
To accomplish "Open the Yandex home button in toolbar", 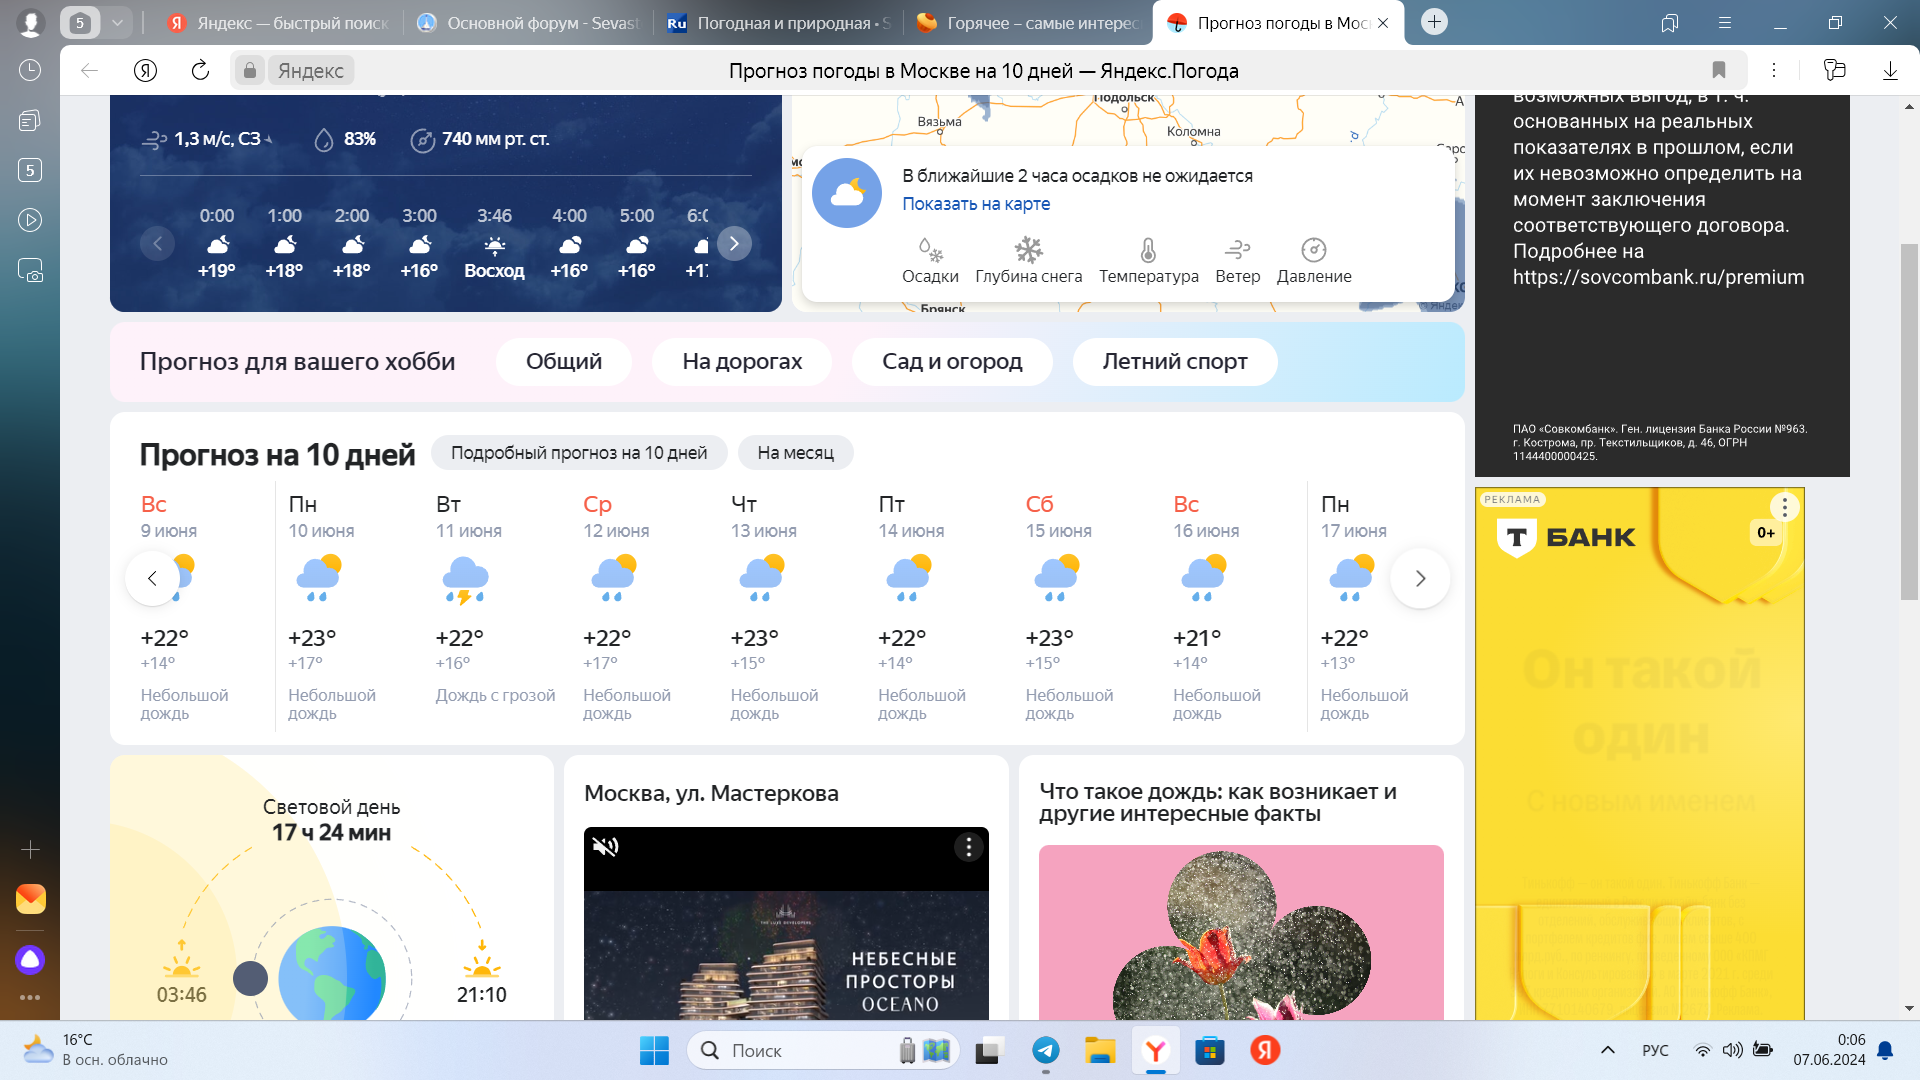I will (145, 70).
